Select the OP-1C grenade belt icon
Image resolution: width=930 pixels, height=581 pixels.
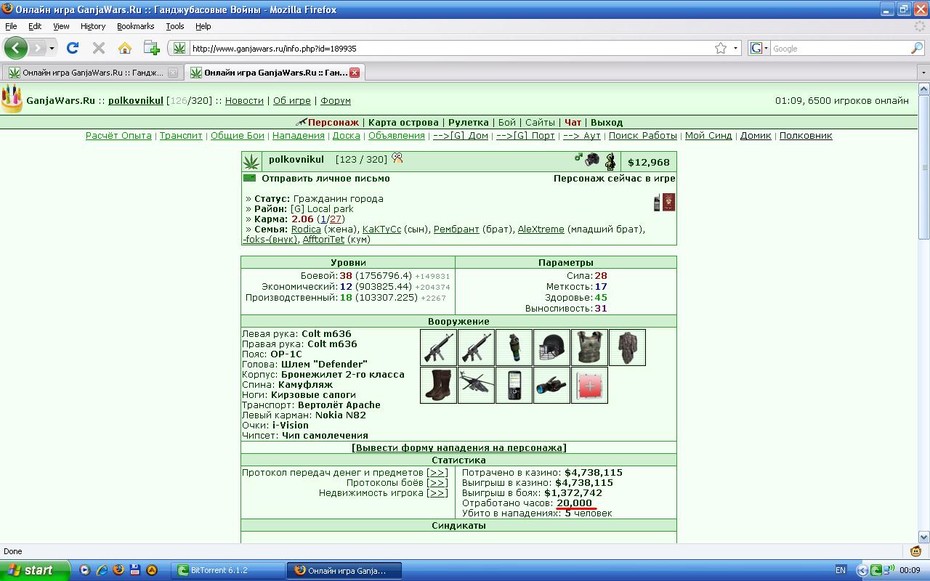514,347
